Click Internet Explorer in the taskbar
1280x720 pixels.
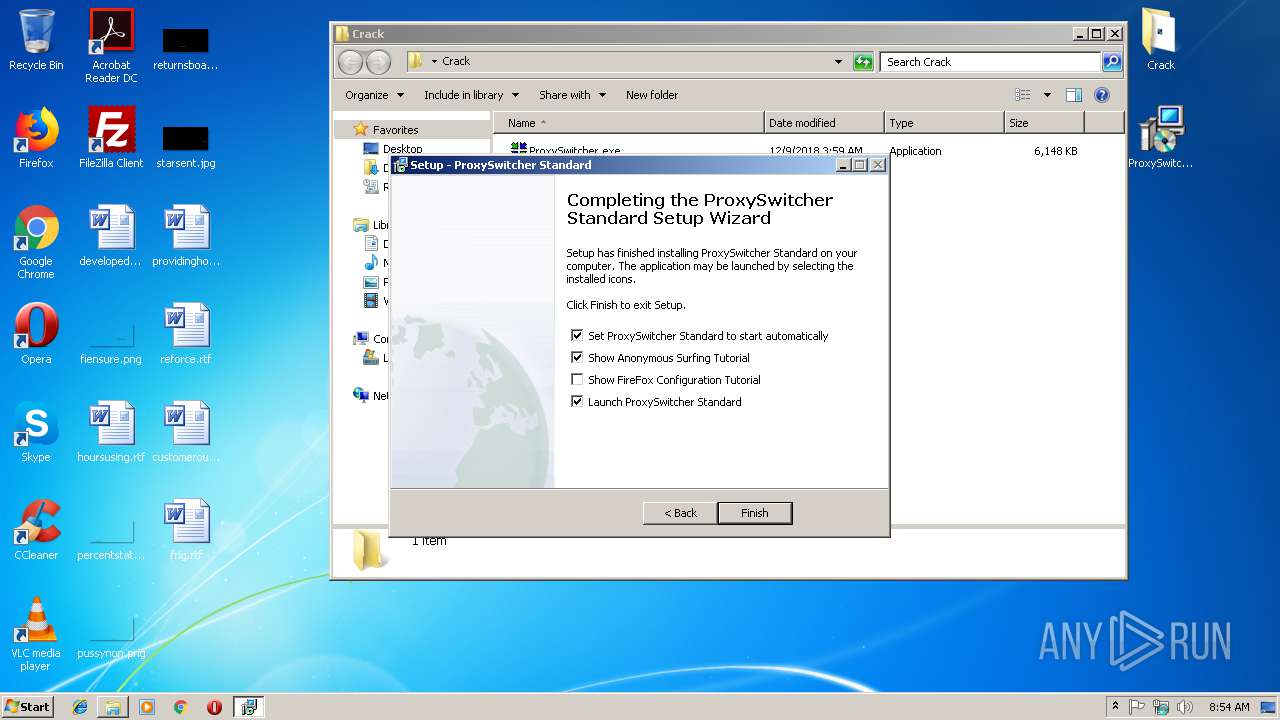tap(80, 707)
